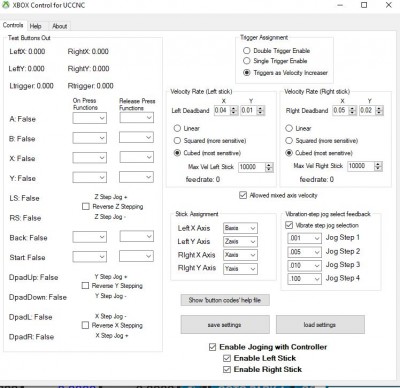Toggle Reverse X Stepping checkbox

[x=85, y=325]
